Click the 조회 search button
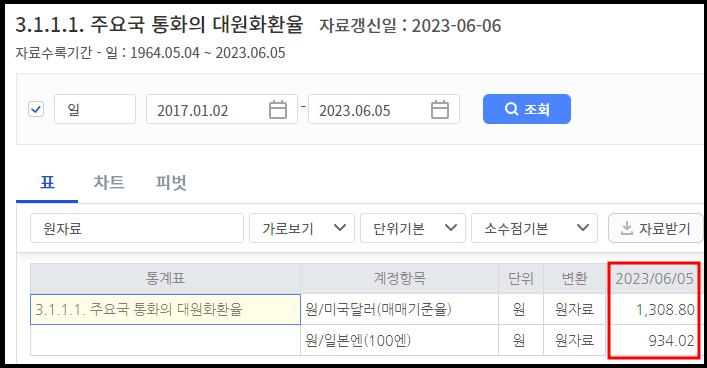The image size is (707, 368). point(527,109)
